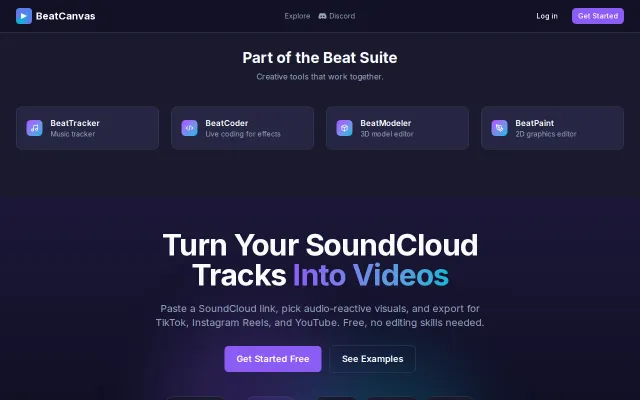Click the "Turn Your SoundCloud" headline
Viewport: 640px width, 400px height.
(x=320, y=245)
